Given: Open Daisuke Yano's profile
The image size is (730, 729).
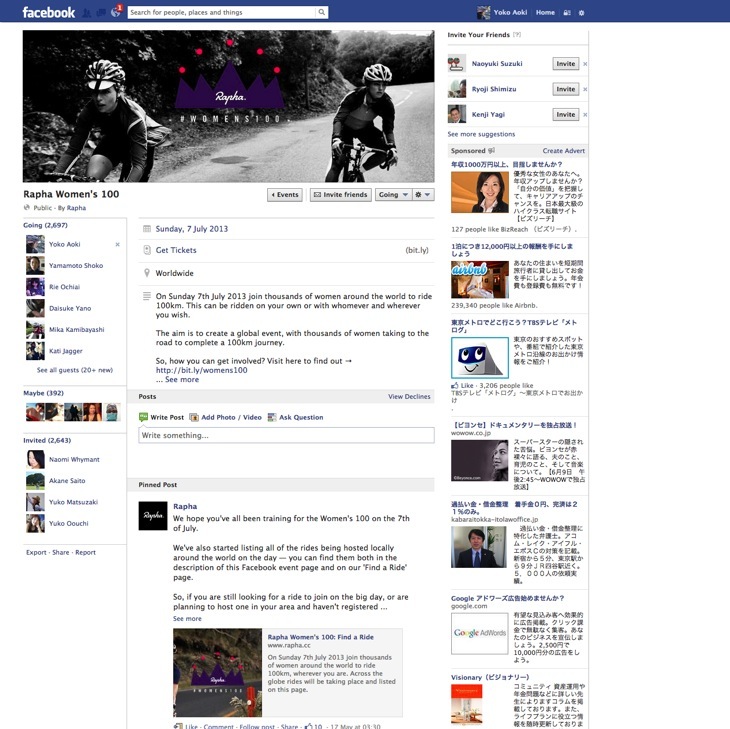Looking at the screenshot, I should point(70,308).
